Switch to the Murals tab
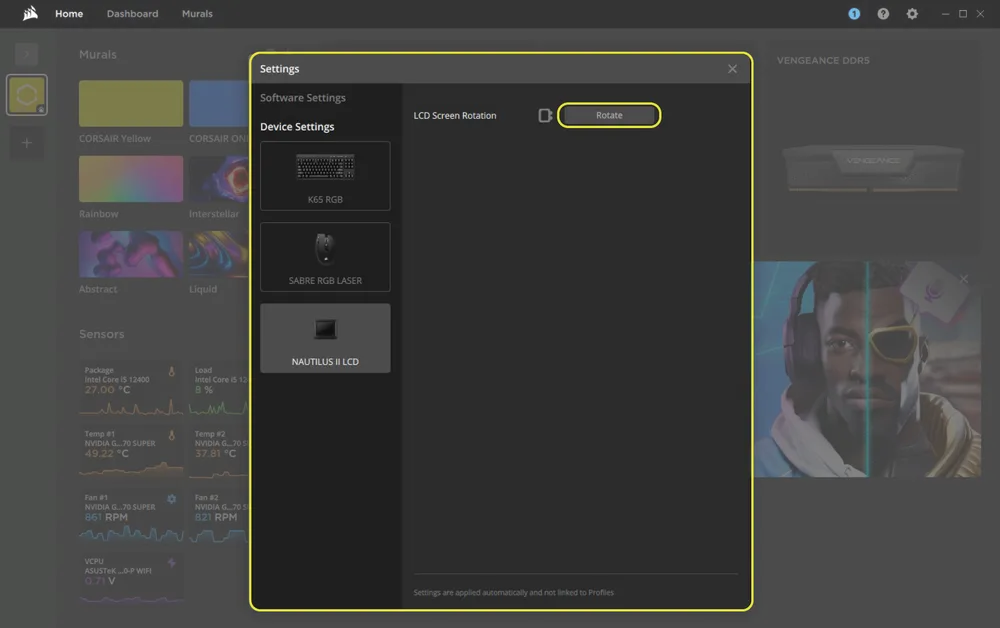Viewport: 1000px width, 628px height. coord(197,13)
